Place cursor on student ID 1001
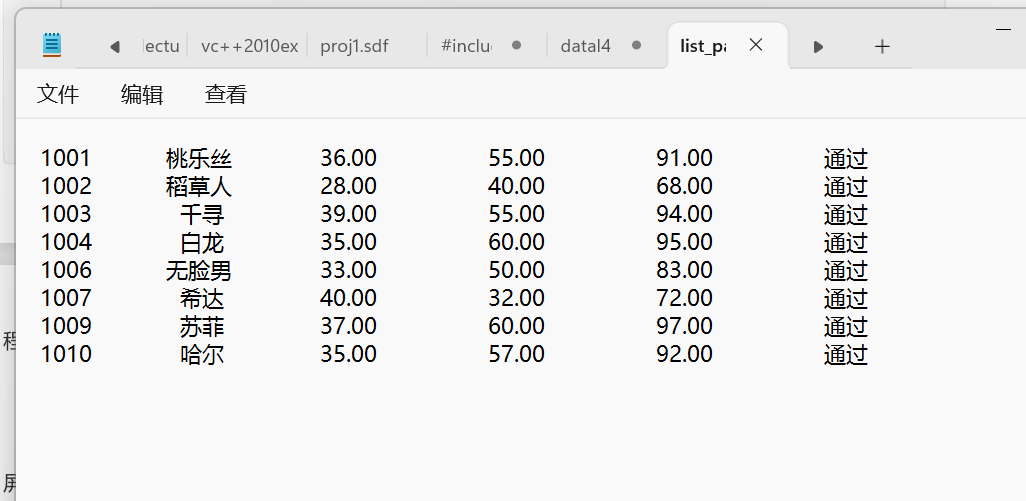The width and height of the screenshot is (1026, 501). coord(66,158)
